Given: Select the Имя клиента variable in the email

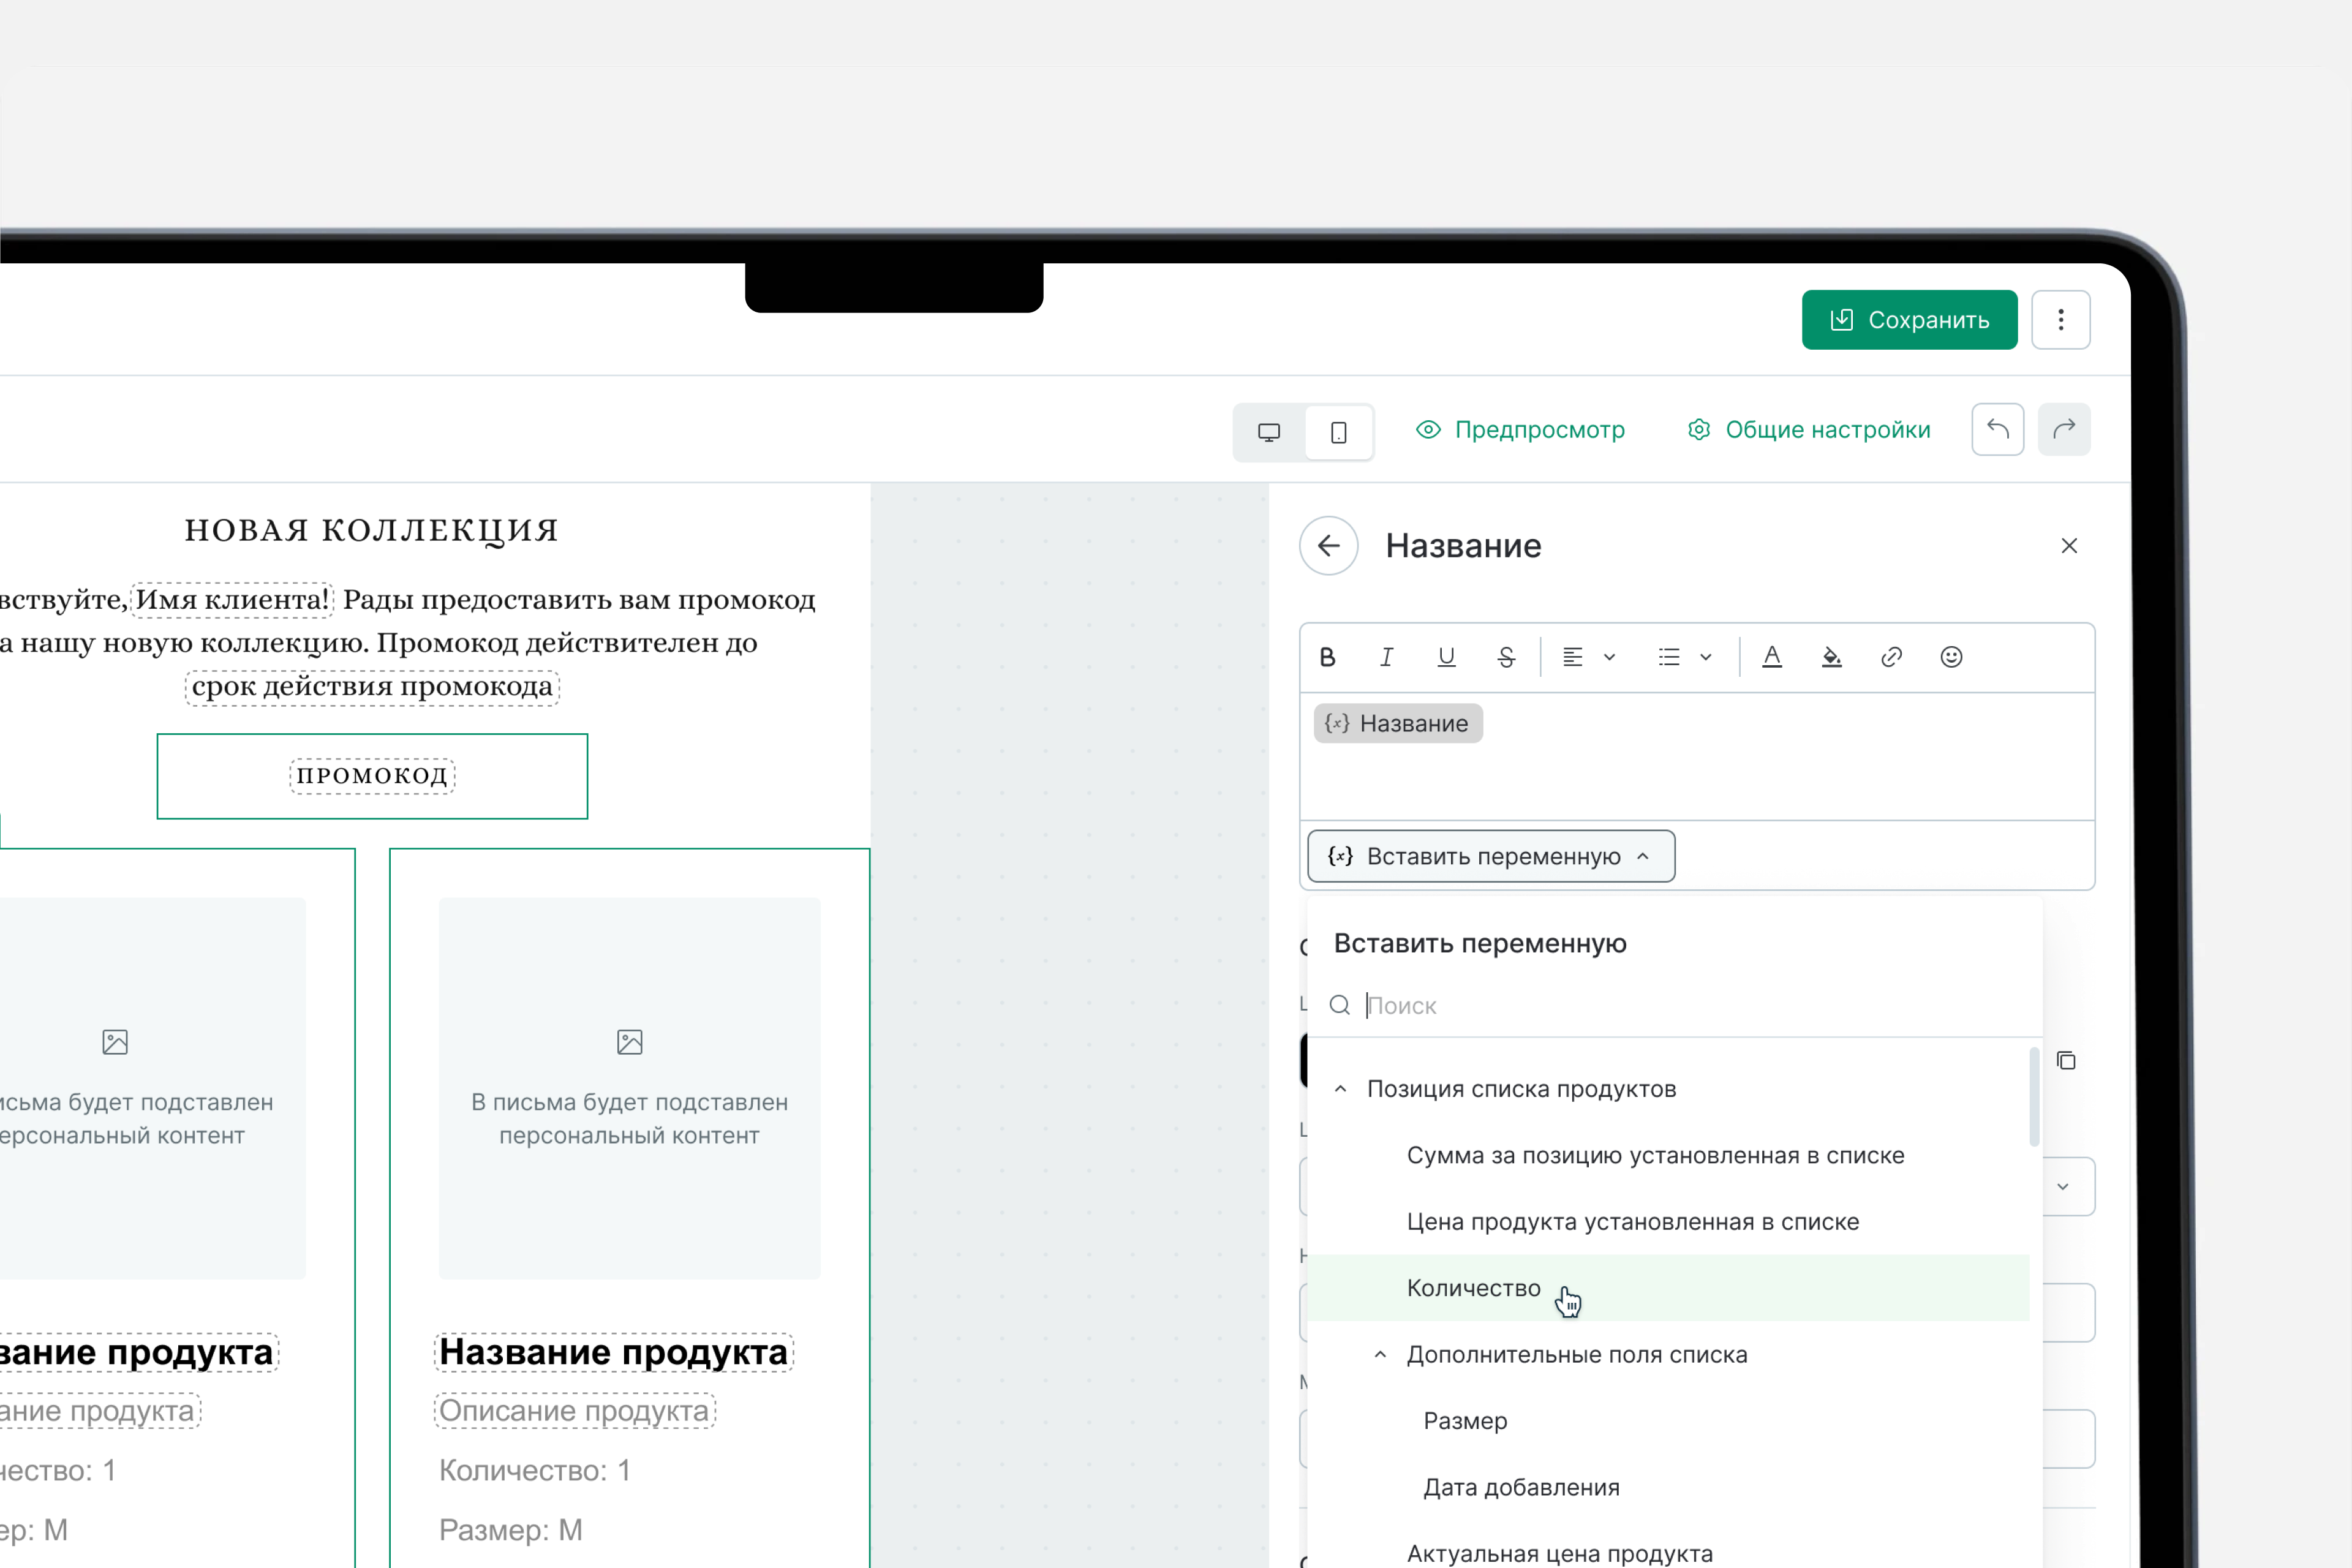Looking at the screenshot, I should tap(232, 599).
